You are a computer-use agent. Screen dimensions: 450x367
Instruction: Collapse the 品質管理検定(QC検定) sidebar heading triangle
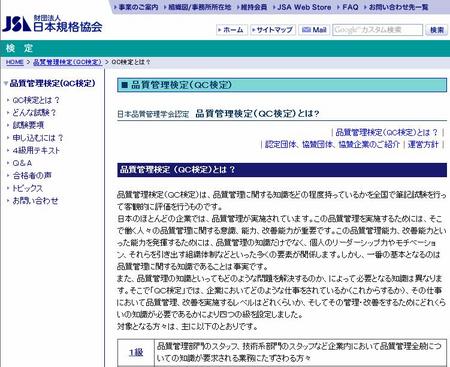[x=6, y=83]
